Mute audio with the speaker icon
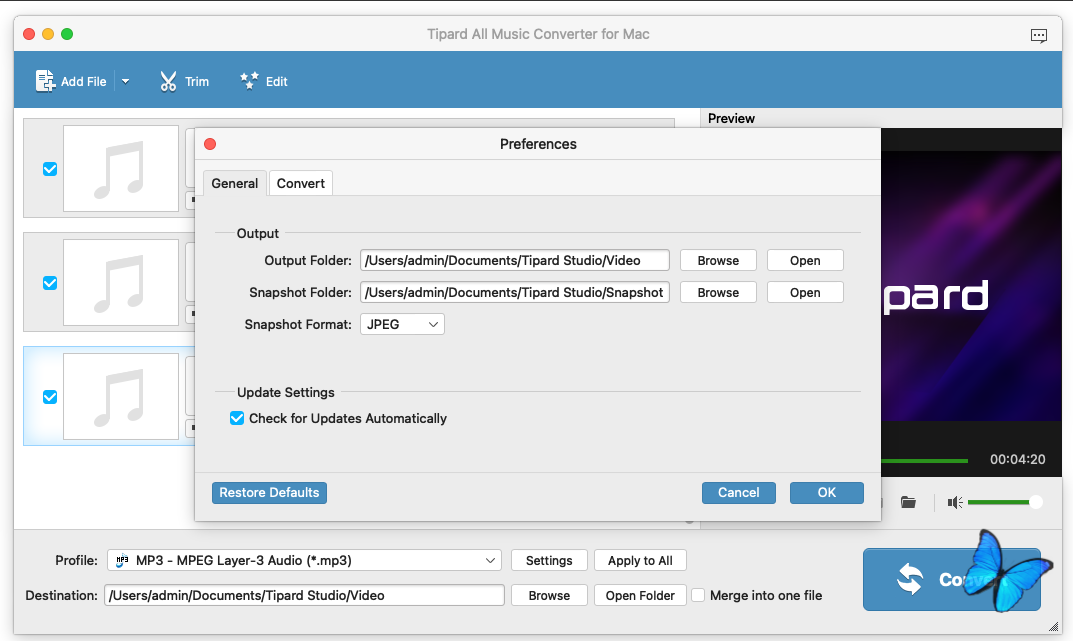Viewport: 1073px width, 641px height. tap(955, 503)
